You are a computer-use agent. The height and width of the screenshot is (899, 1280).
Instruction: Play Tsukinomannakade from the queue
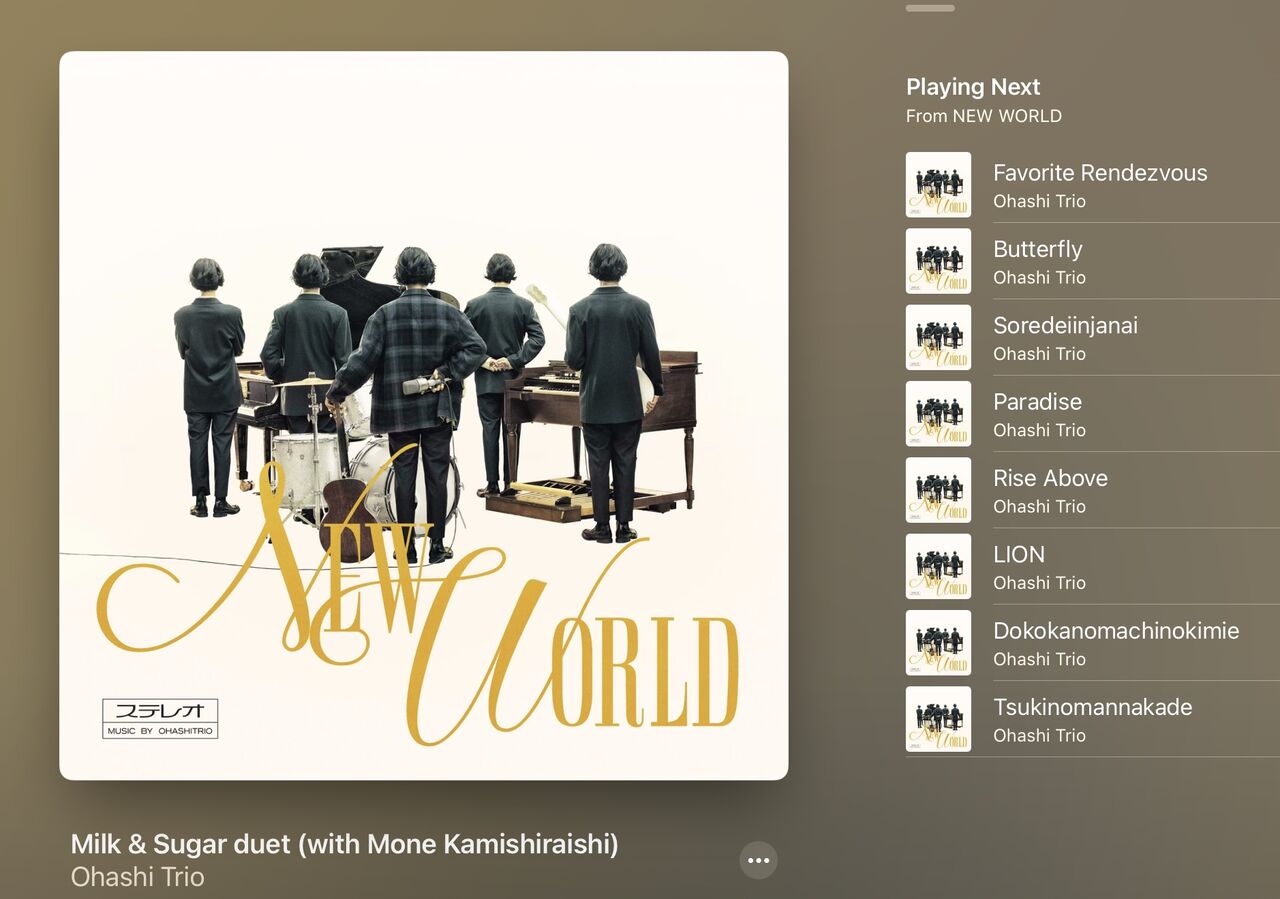tap(1092, 719)
